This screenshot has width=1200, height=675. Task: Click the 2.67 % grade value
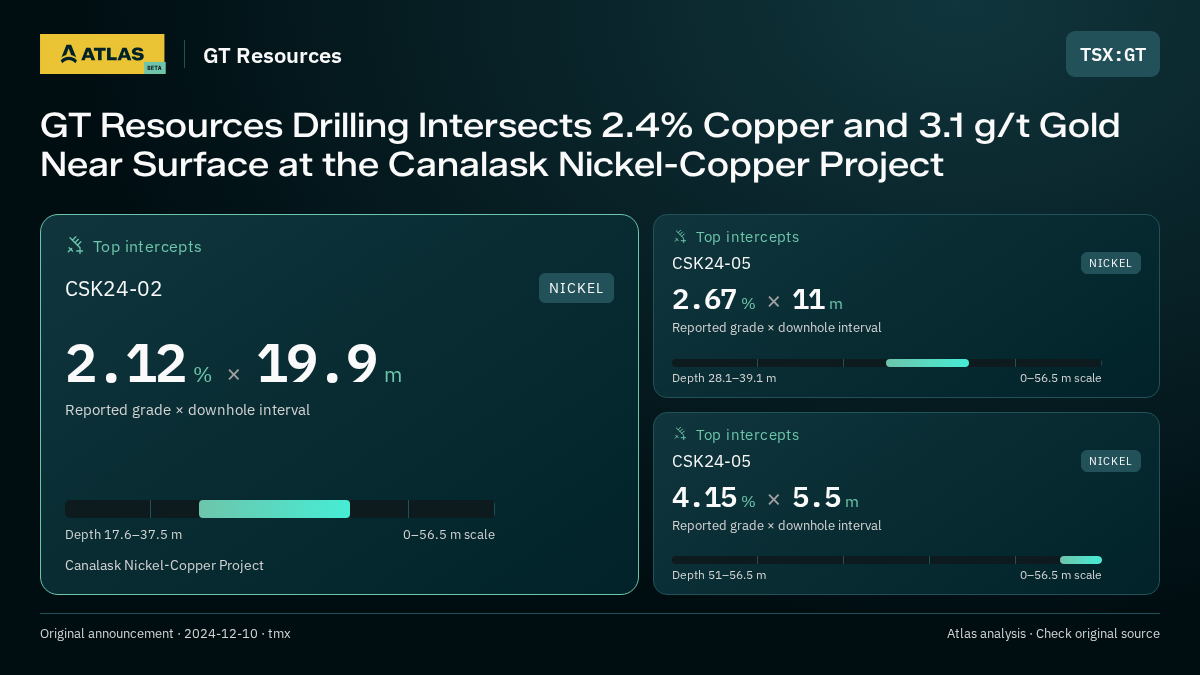(714, 300)
